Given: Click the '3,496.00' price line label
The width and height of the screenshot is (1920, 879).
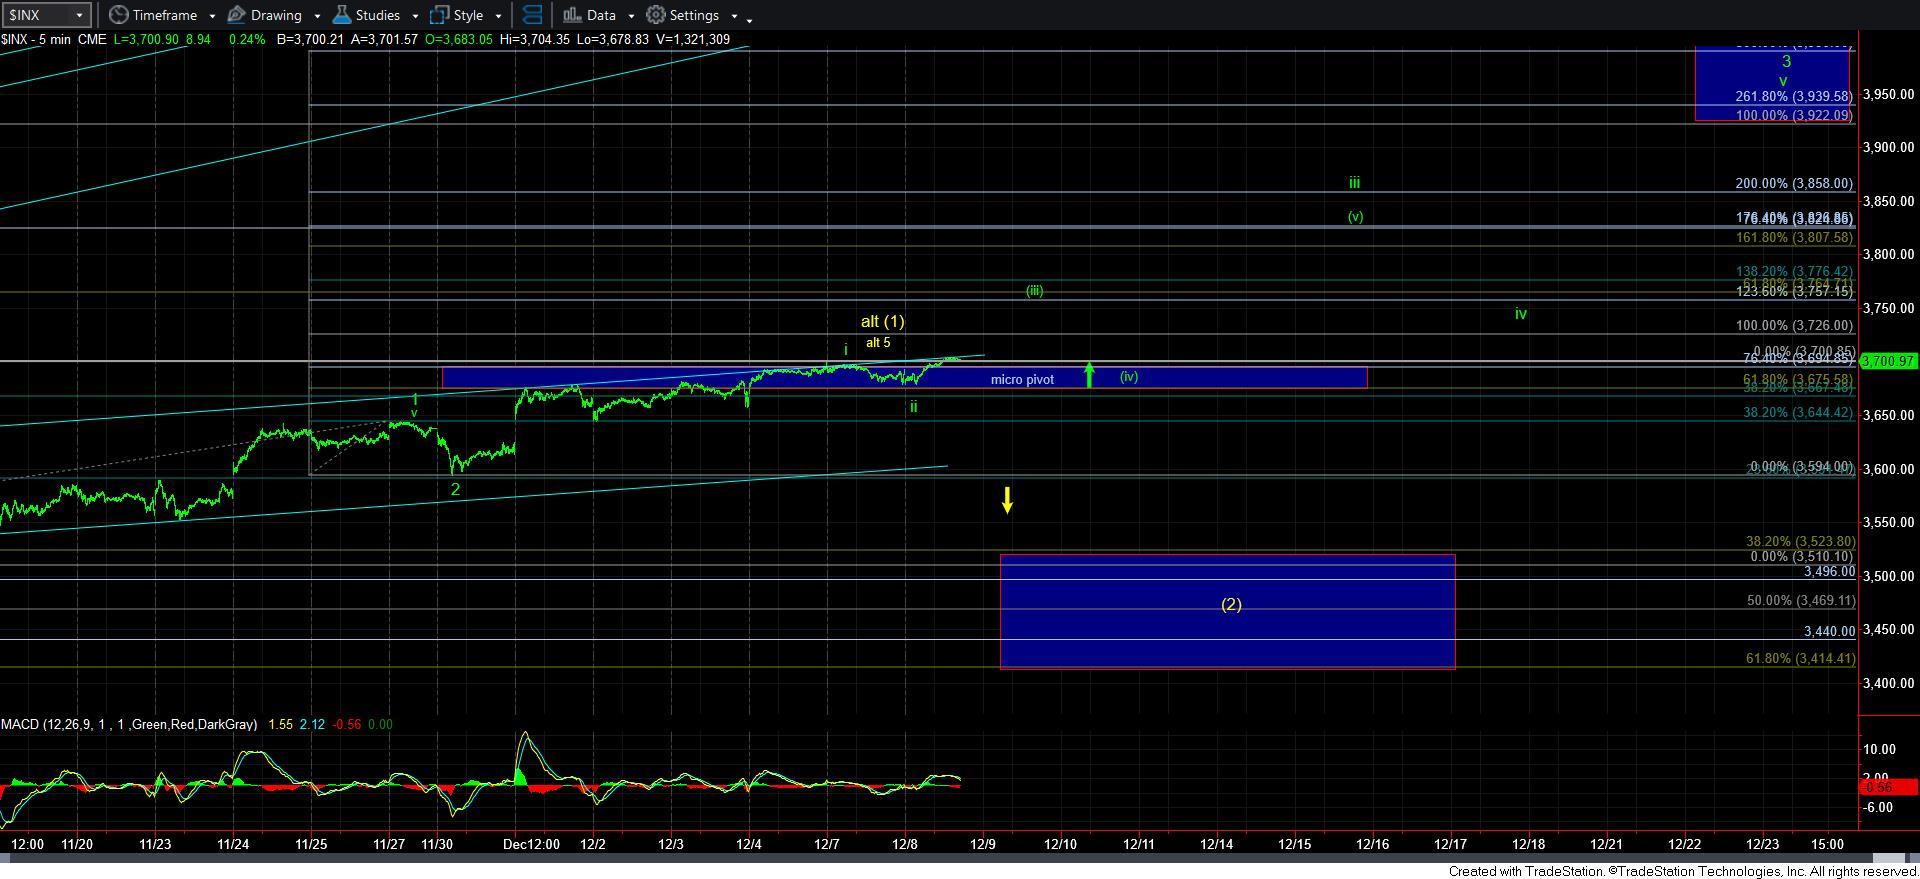Looking at the screenshot, I should pyautogui.click(x=1829, y=572).
